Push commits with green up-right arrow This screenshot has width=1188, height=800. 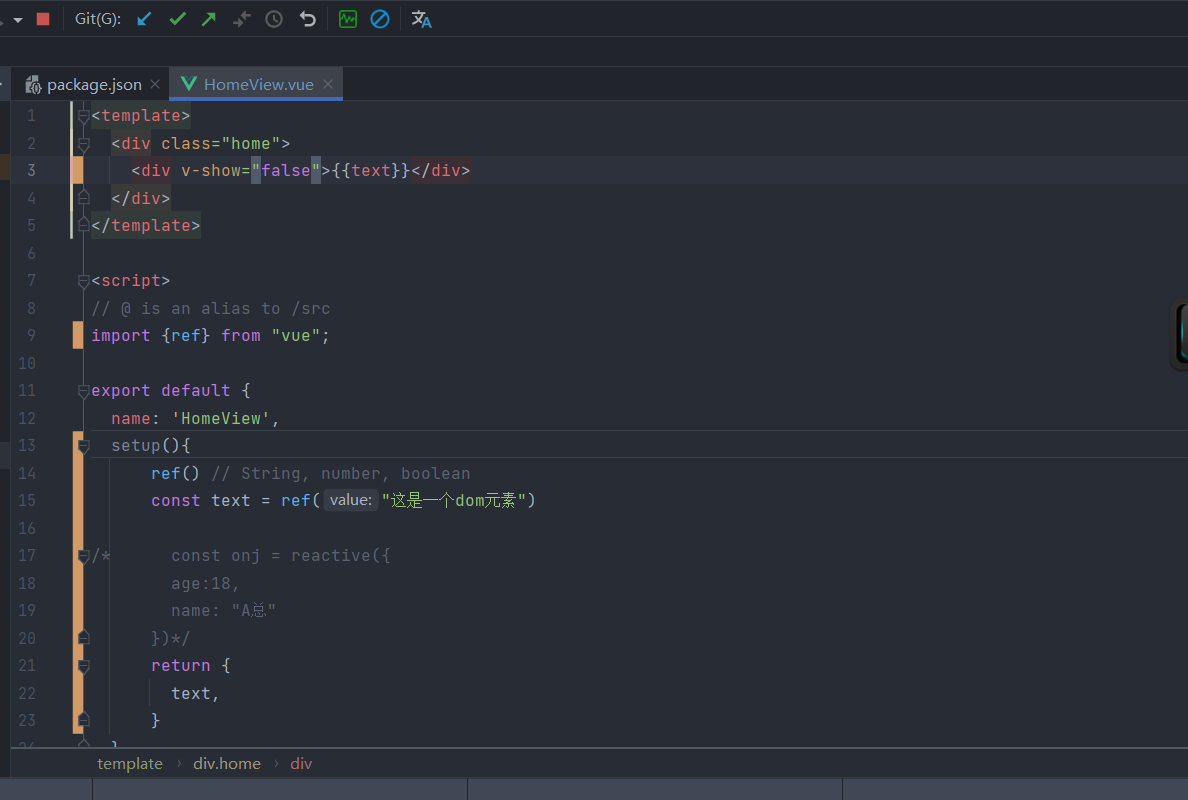pyautogui.click(x=209, y=19)
